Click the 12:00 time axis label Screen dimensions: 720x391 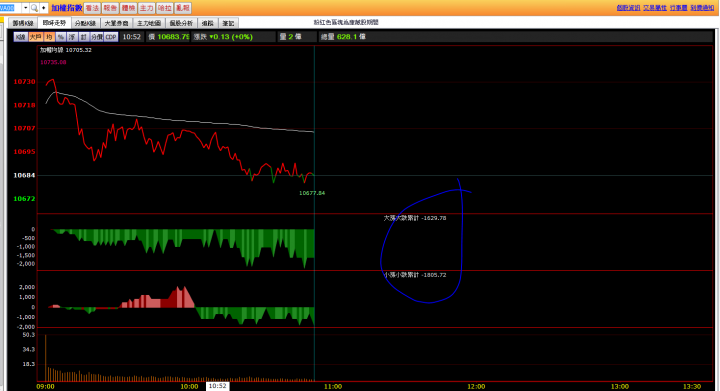point(476,387)
